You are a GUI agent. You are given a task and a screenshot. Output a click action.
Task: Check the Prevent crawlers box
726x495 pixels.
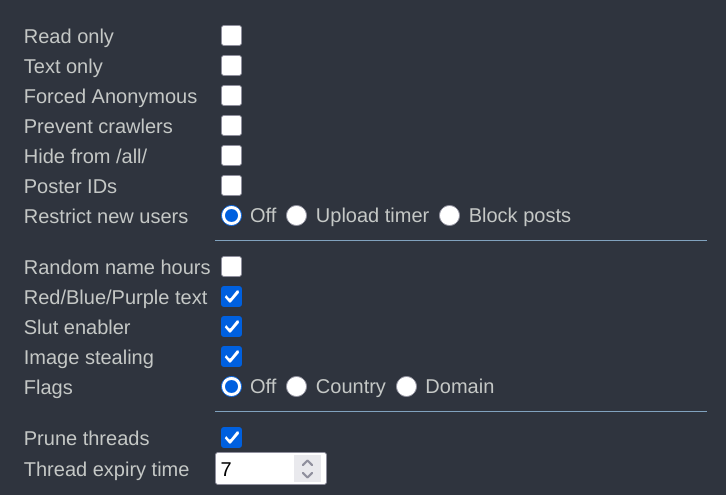click(231, 126)
